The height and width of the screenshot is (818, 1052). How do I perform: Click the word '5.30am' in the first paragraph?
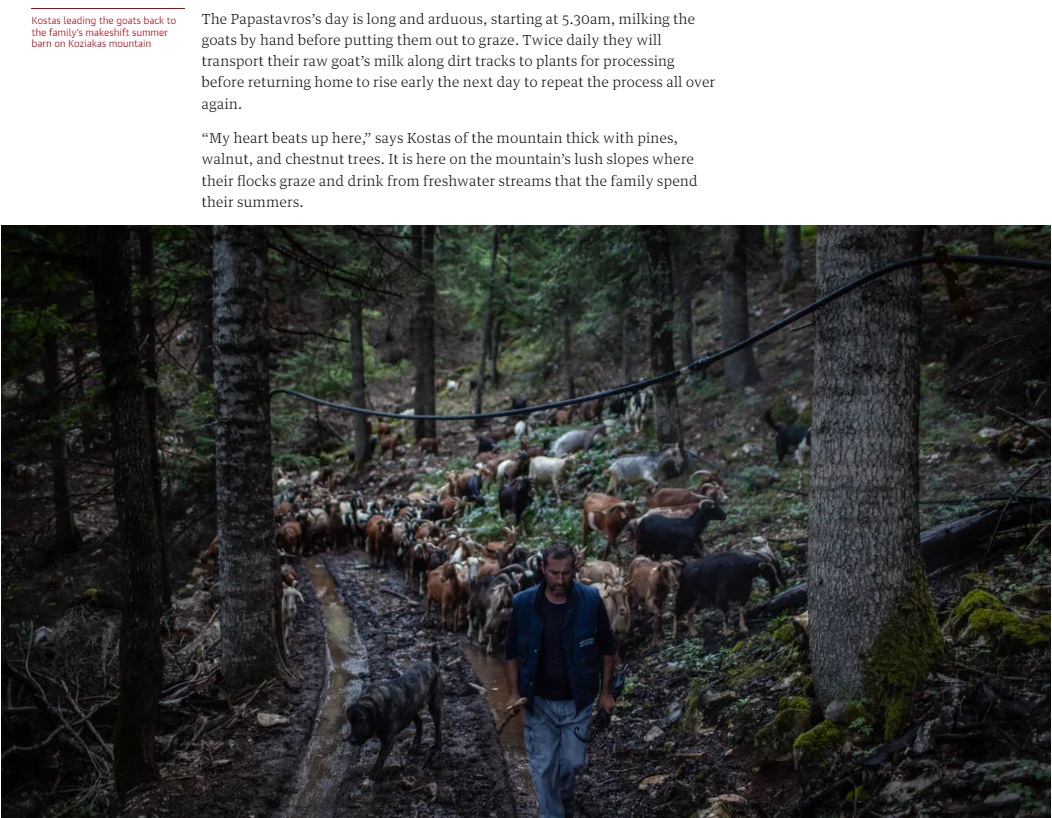coord(587,19)
